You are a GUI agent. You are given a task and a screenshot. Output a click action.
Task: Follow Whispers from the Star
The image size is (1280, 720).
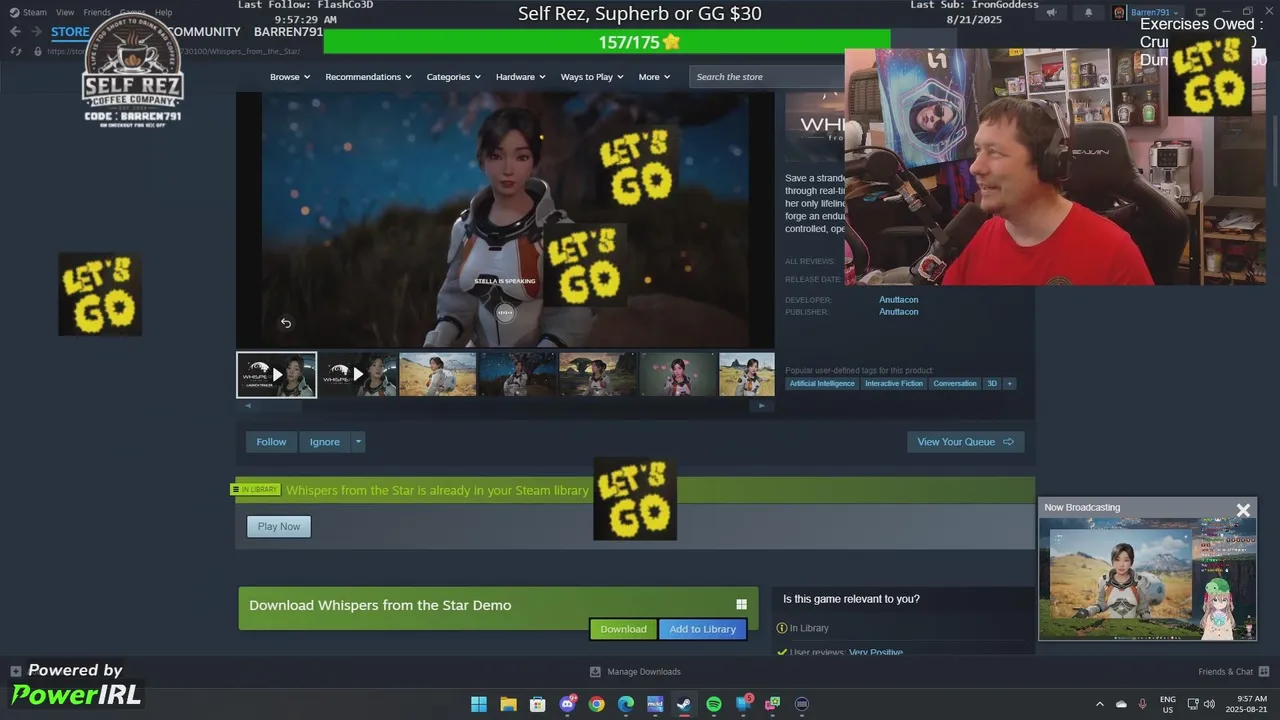[271, 442]
